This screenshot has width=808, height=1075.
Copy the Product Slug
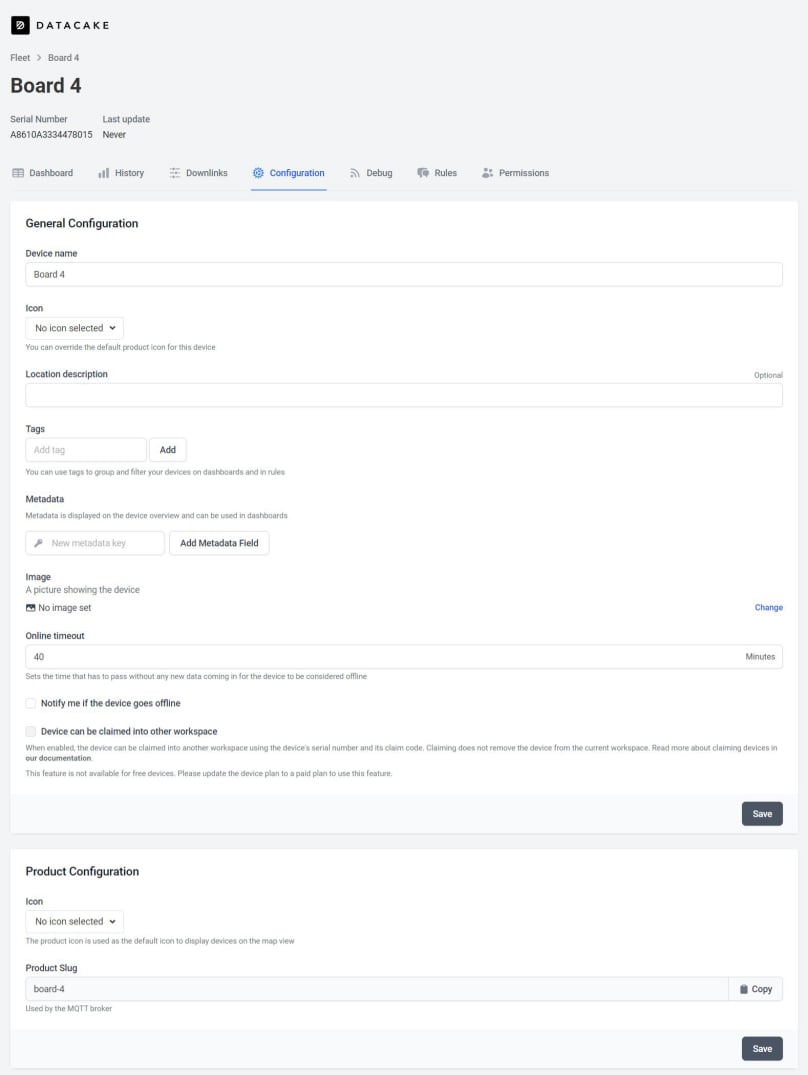[x=756, y=988]
